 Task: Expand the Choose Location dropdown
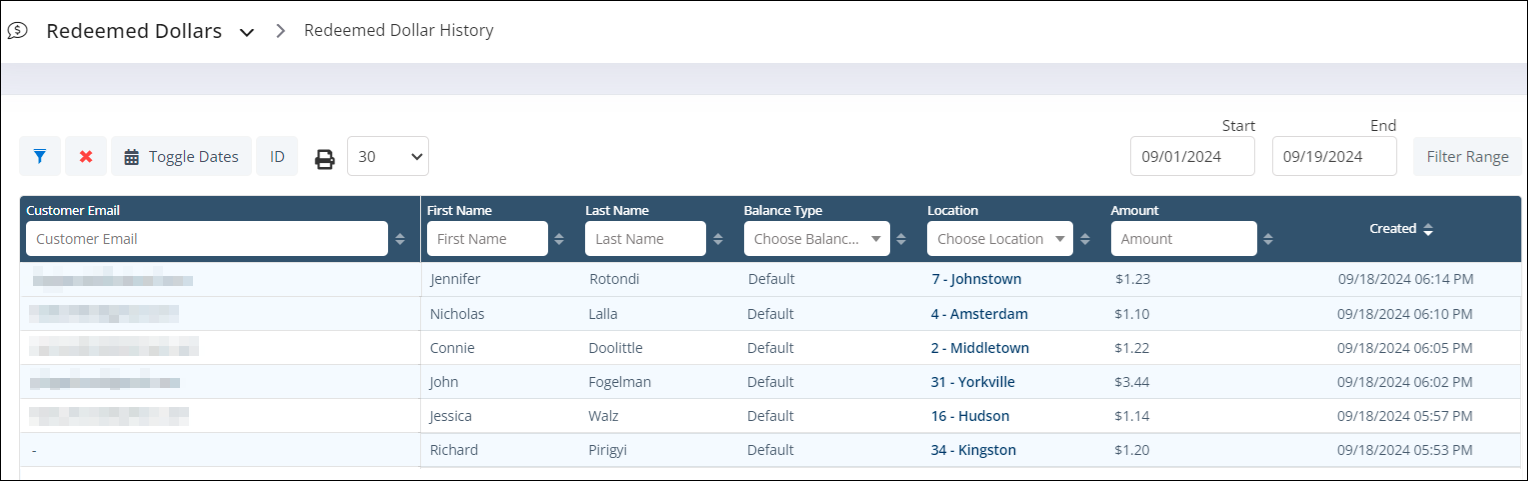(999, 239)
